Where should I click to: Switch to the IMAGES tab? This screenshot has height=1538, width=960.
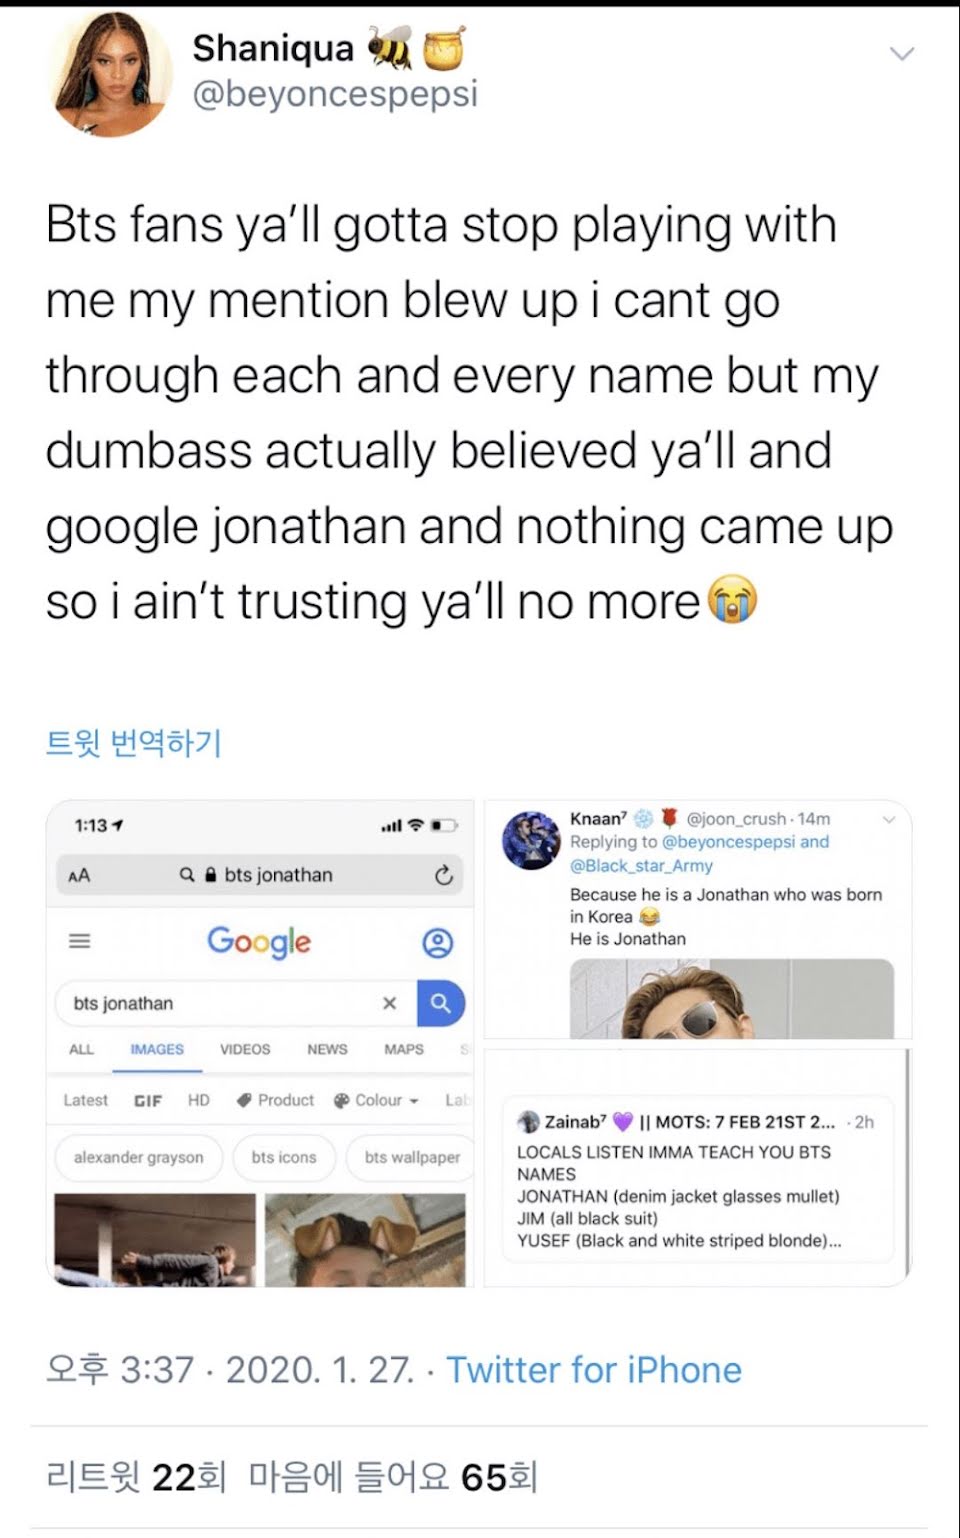(x=157, y=1049)
